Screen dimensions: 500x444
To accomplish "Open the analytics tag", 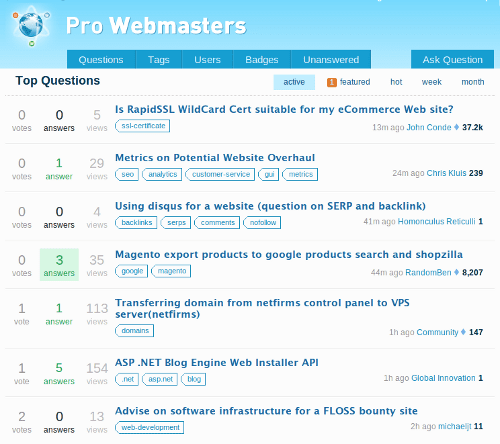I will [x=162, y=174].
